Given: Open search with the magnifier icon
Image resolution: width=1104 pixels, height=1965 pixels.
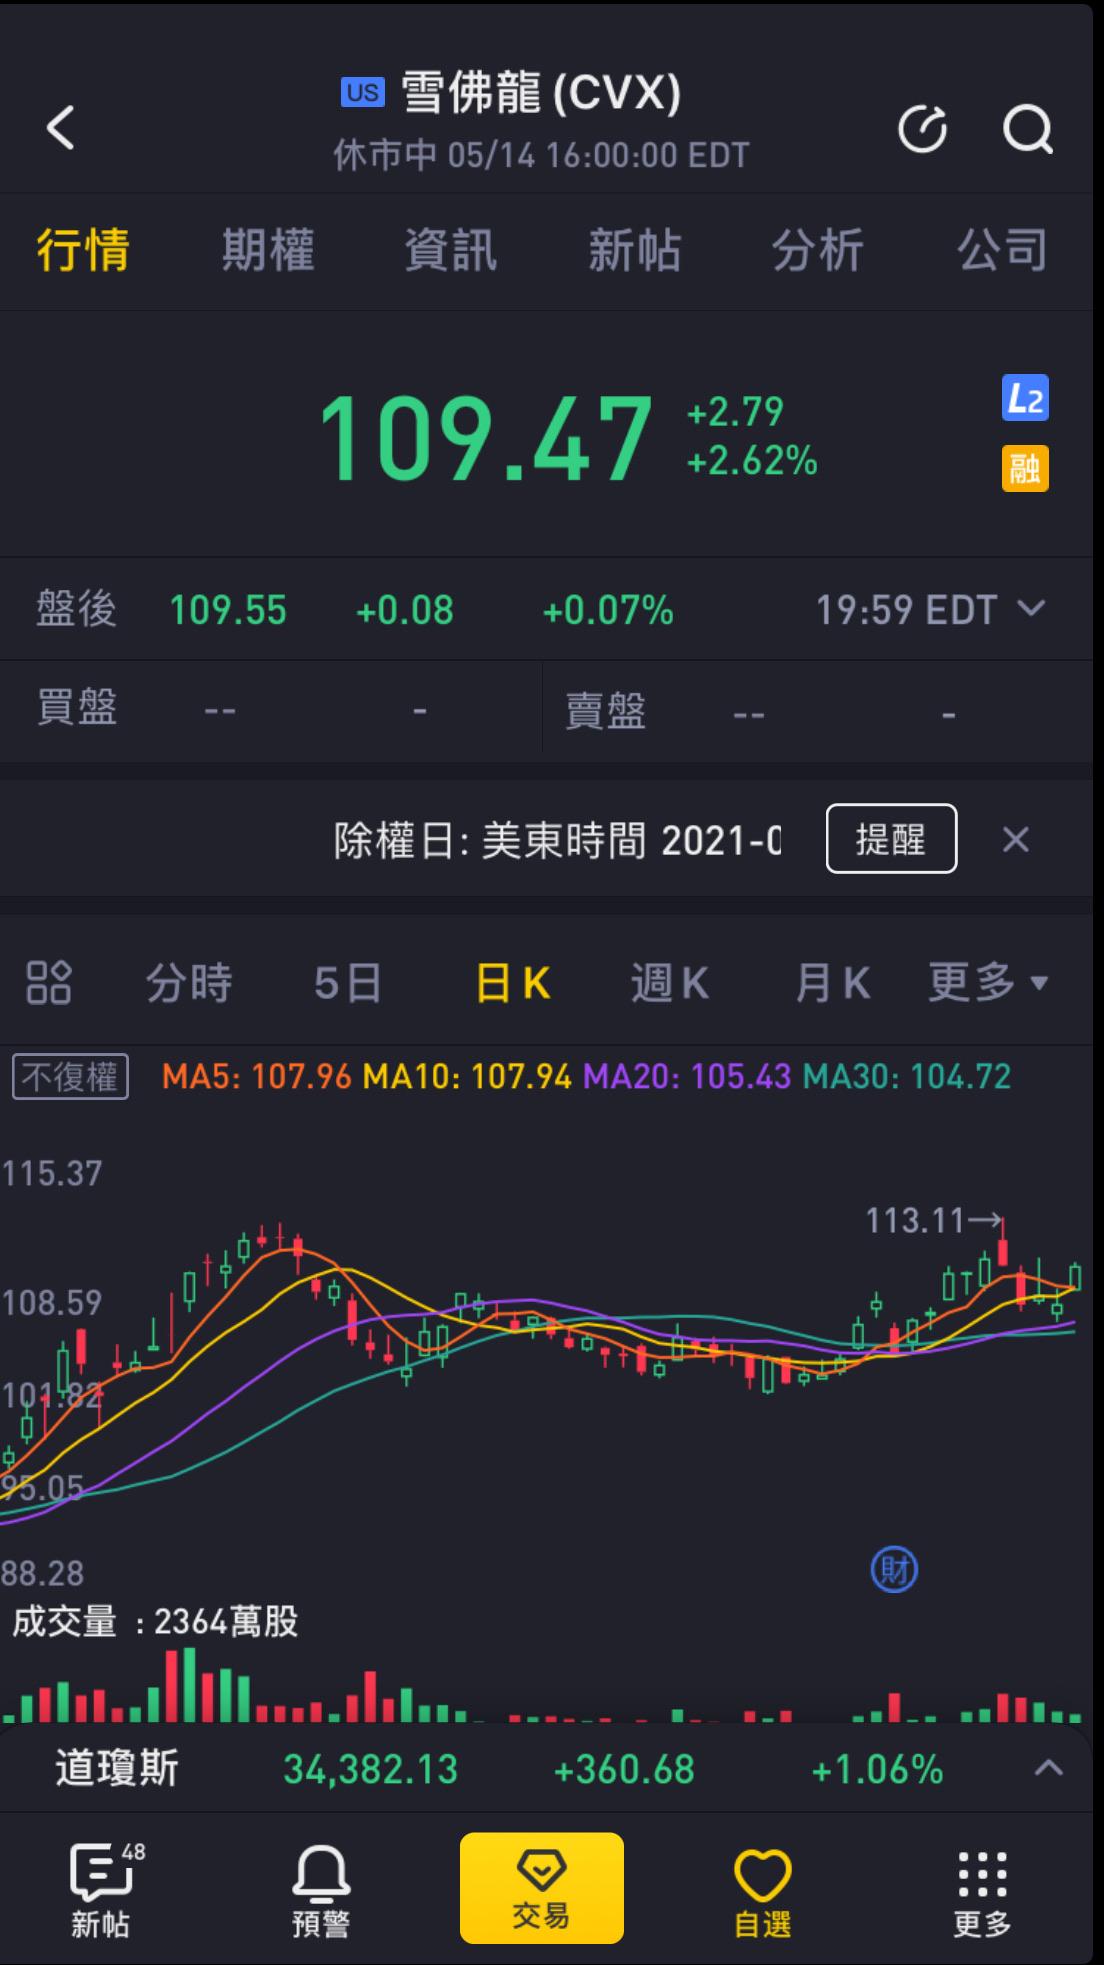Looking at the screenshot, I should tap(1028, 129).
